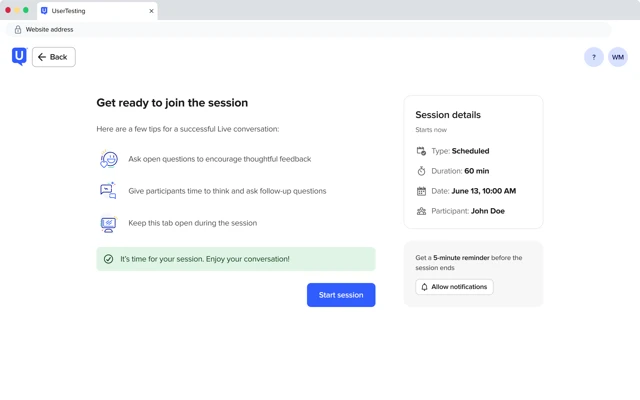Click the monitor keep-tab-open tip icon
640x400 pixels.
(x=108, y=223)
